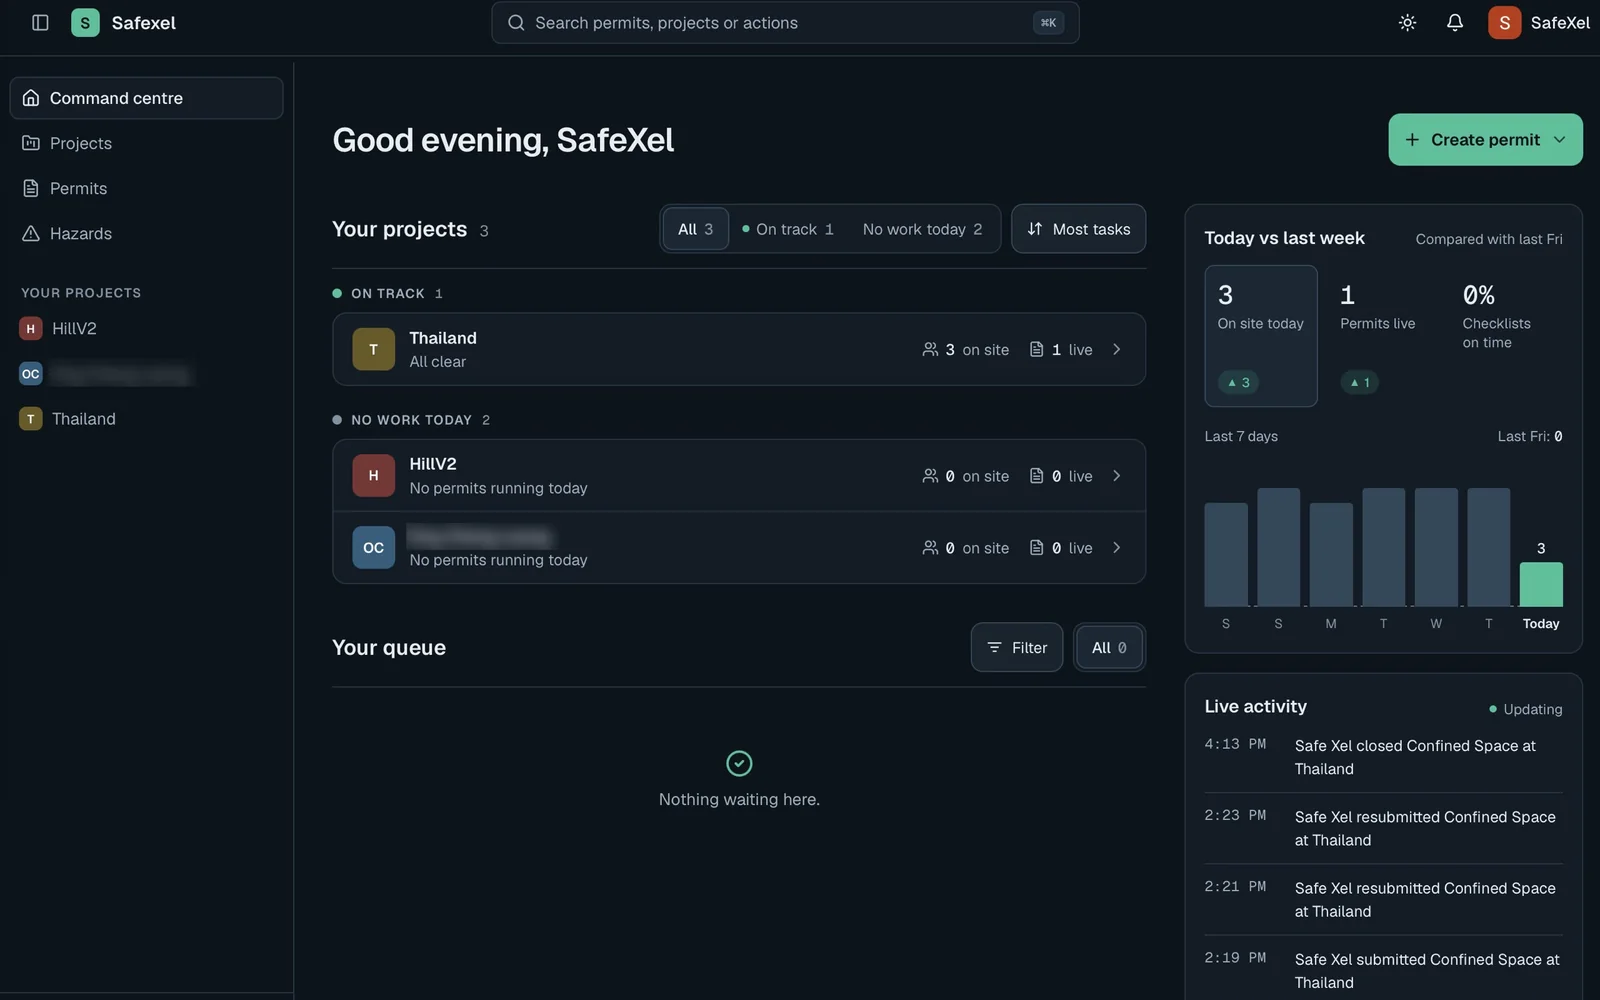
Task: Click the green Today bar in the chart
Action: tap(1541, 584)
